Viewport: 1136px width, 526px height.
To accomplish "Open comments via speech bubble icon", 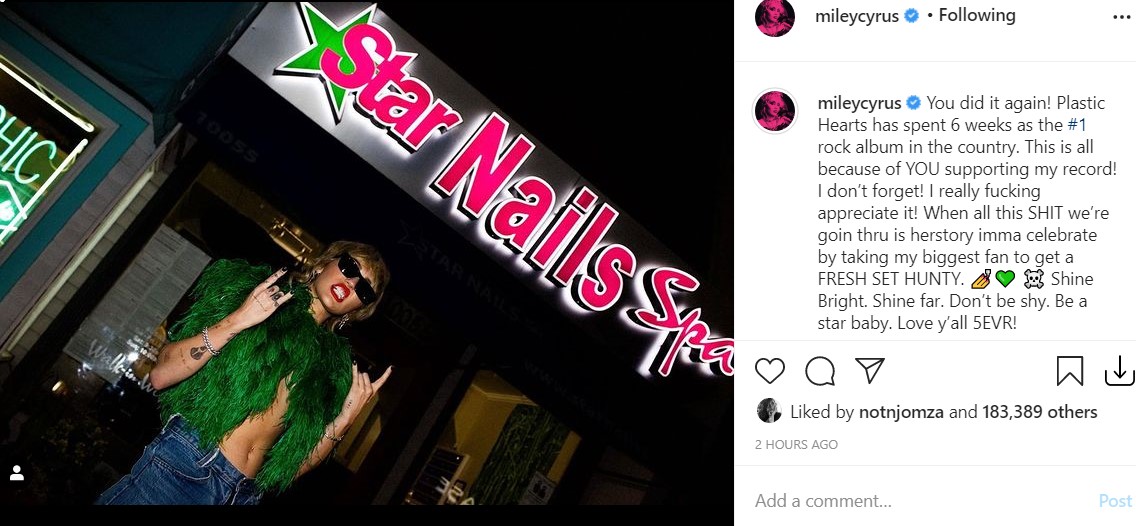I will (819, 370).
